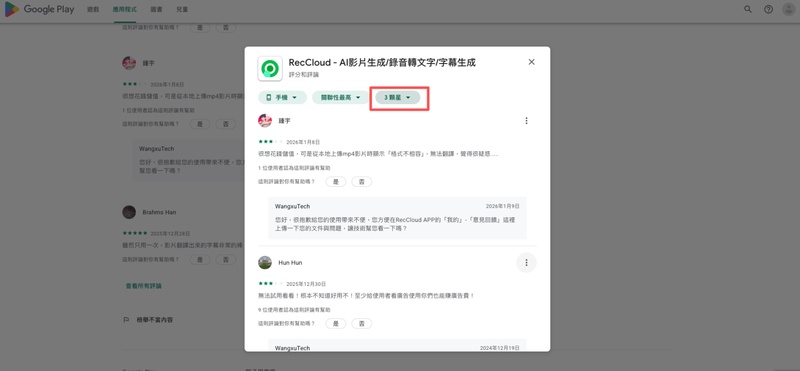Open the 手機 device filter dropdown
The width and height of the screenshot is (800, 371).
(x=282, y=97)
